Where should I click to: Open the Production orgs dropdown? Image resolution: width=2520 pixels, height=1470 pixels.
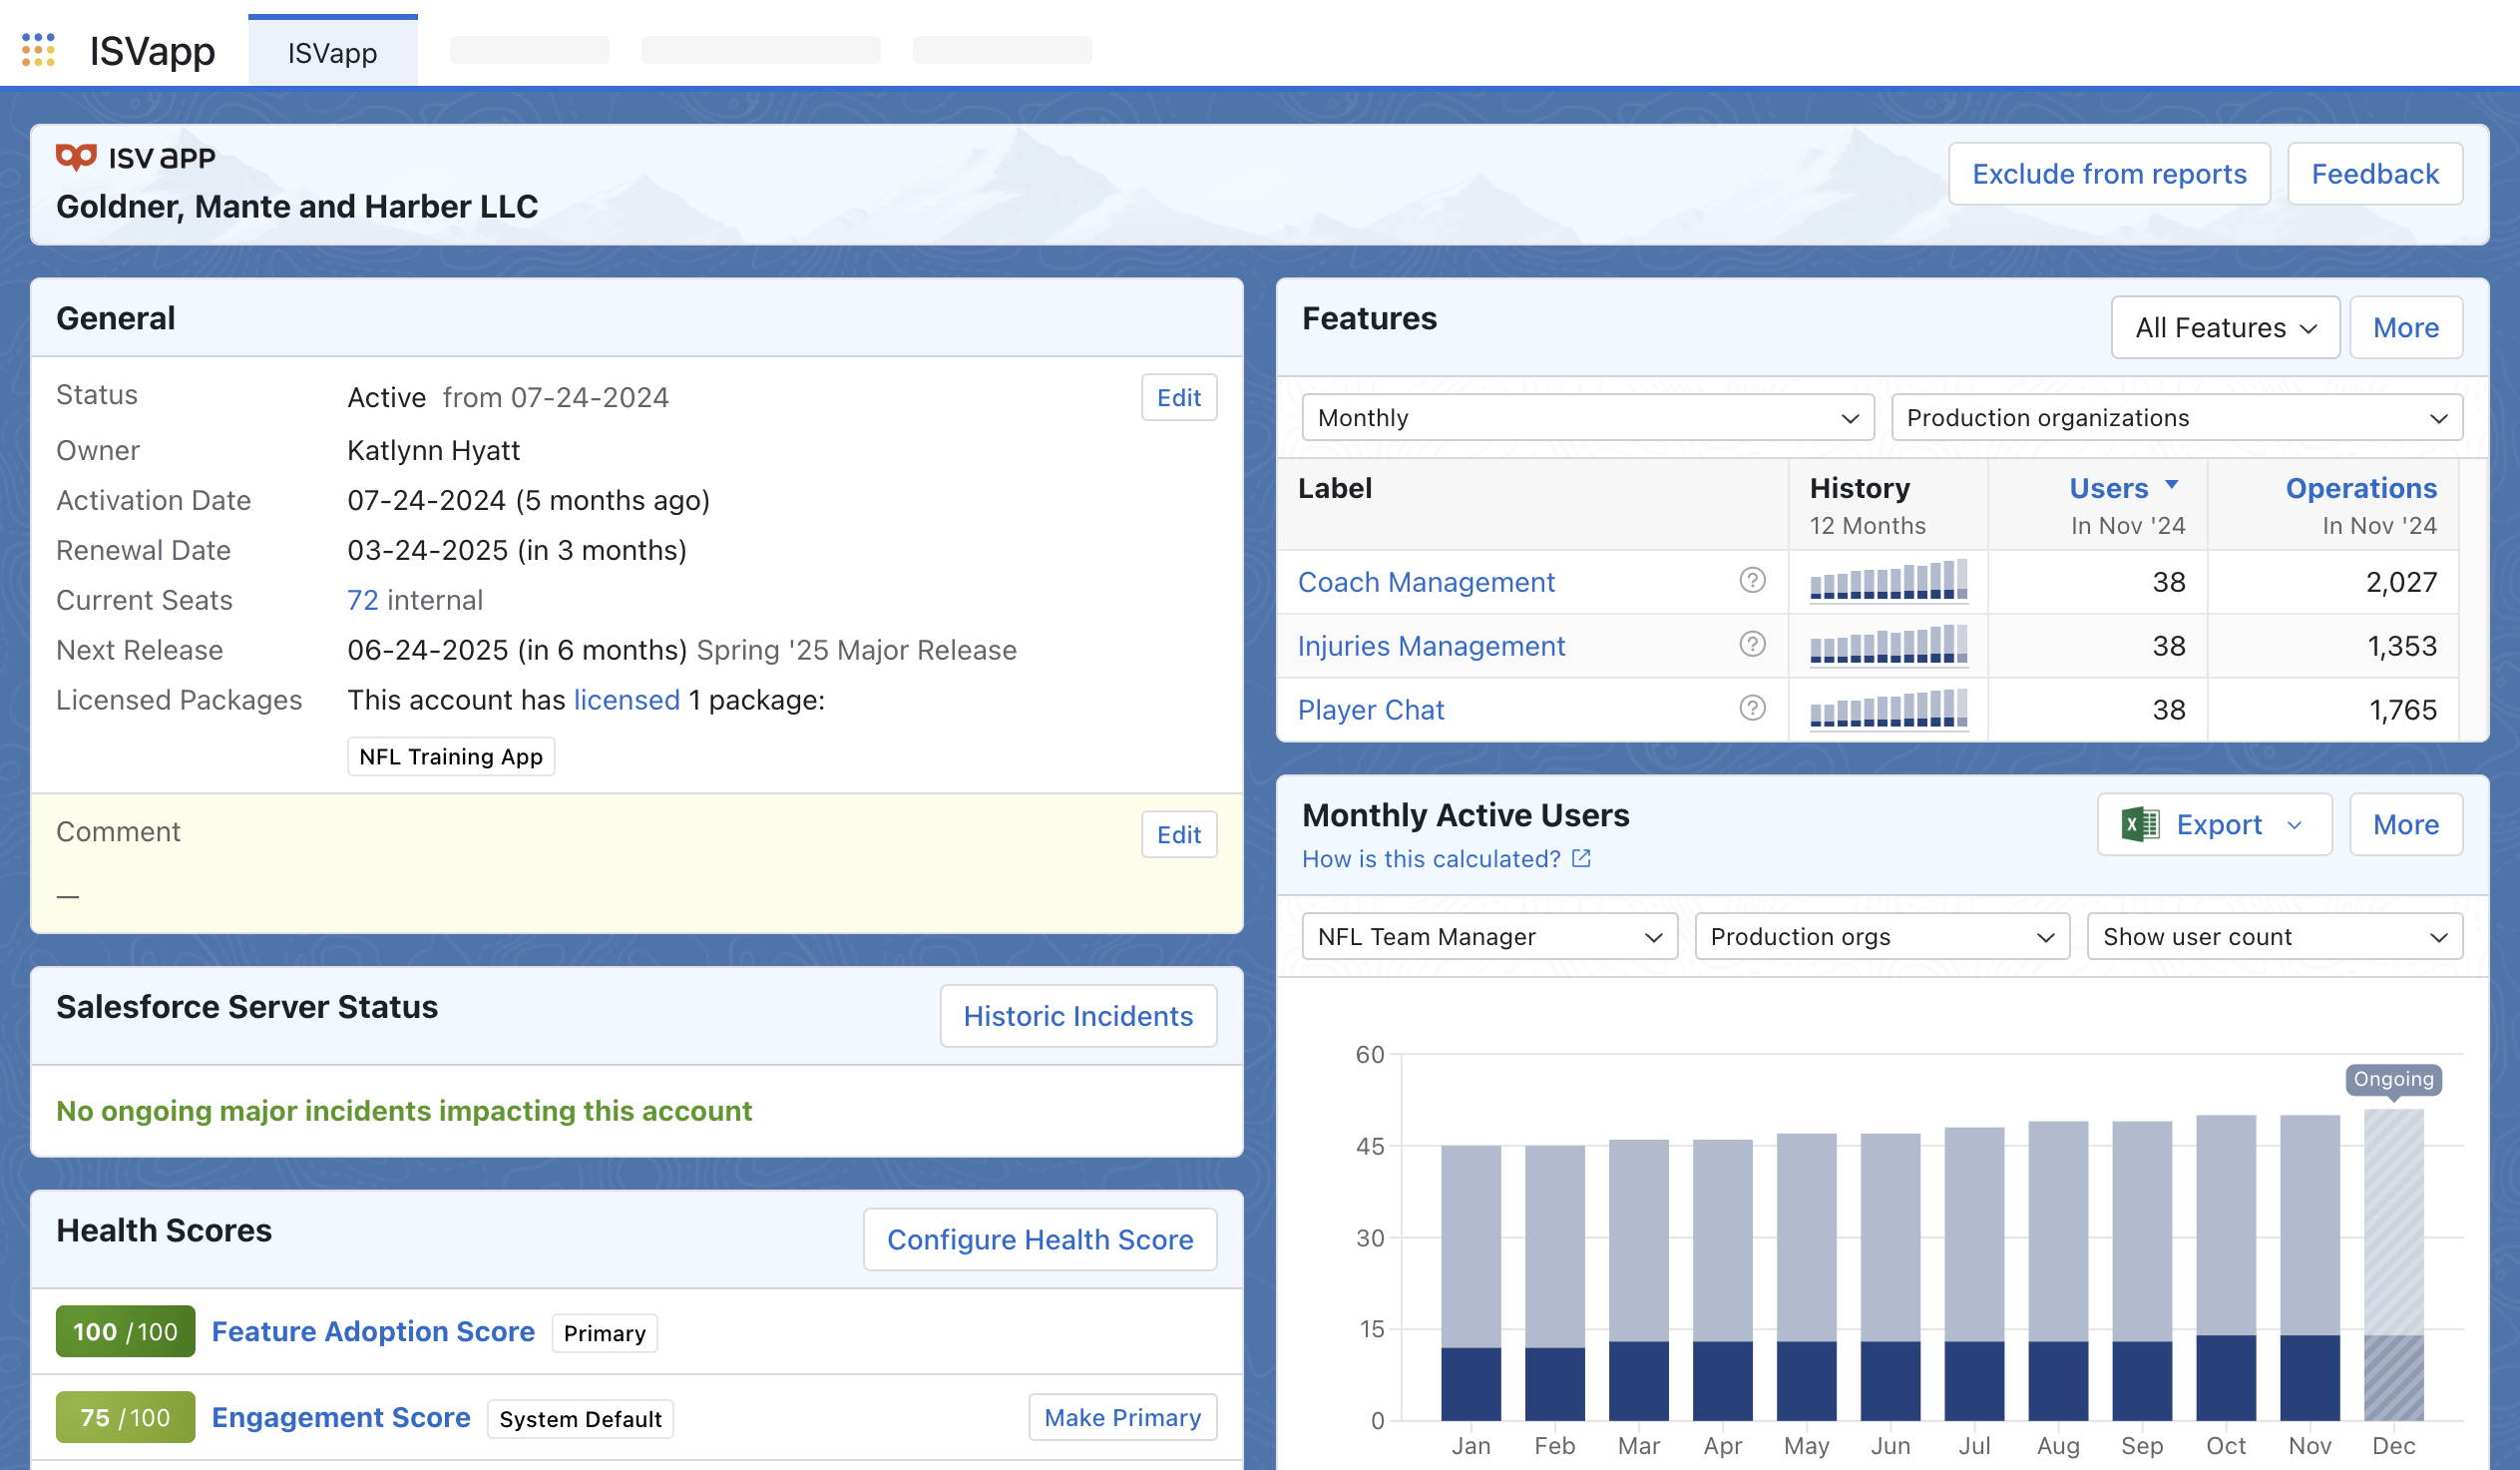pos(1882,937)
